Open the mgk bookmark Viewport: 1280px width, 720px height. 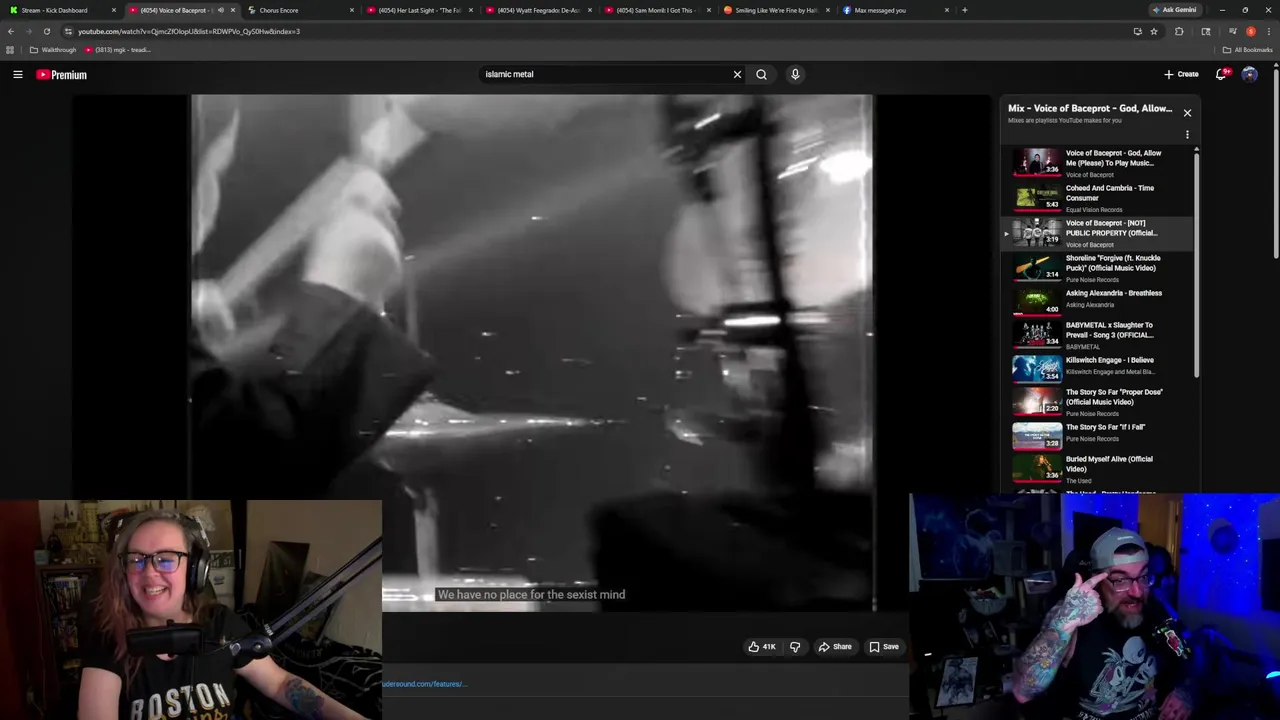pos(117,50)
